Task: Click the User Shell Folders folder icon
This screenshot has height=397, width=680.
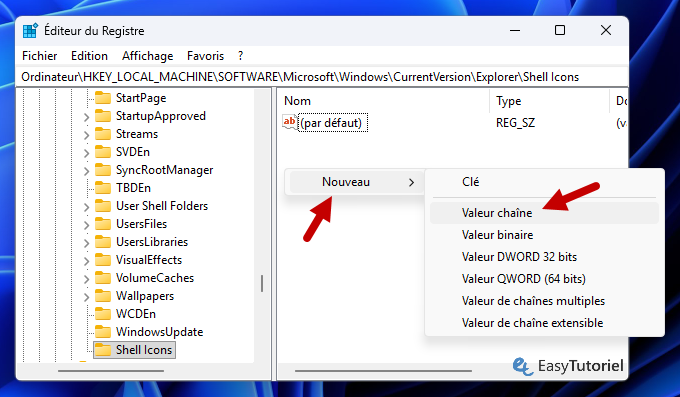Action: pos(103,206)
